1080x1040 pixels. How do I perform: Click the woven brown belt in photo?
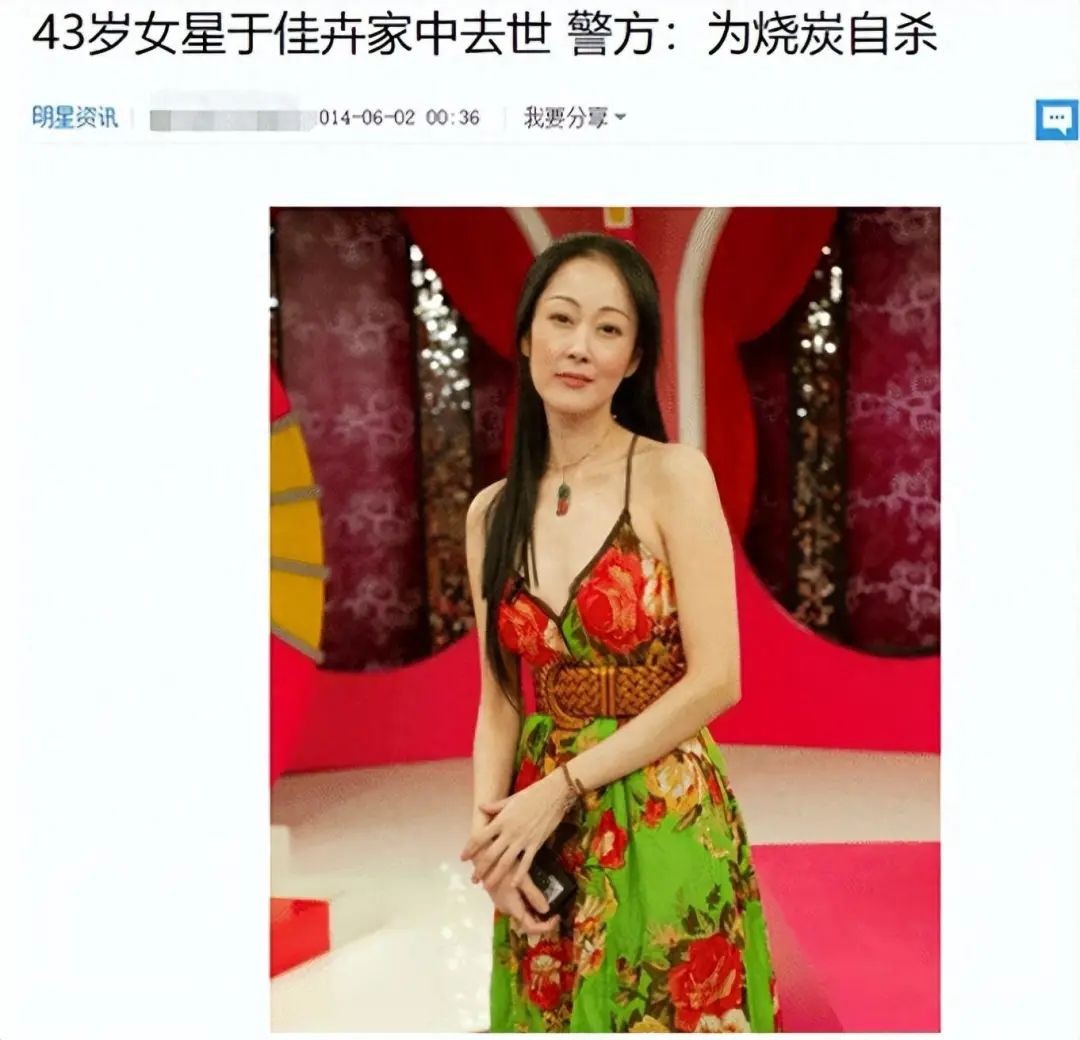click(x=610, y=686)
